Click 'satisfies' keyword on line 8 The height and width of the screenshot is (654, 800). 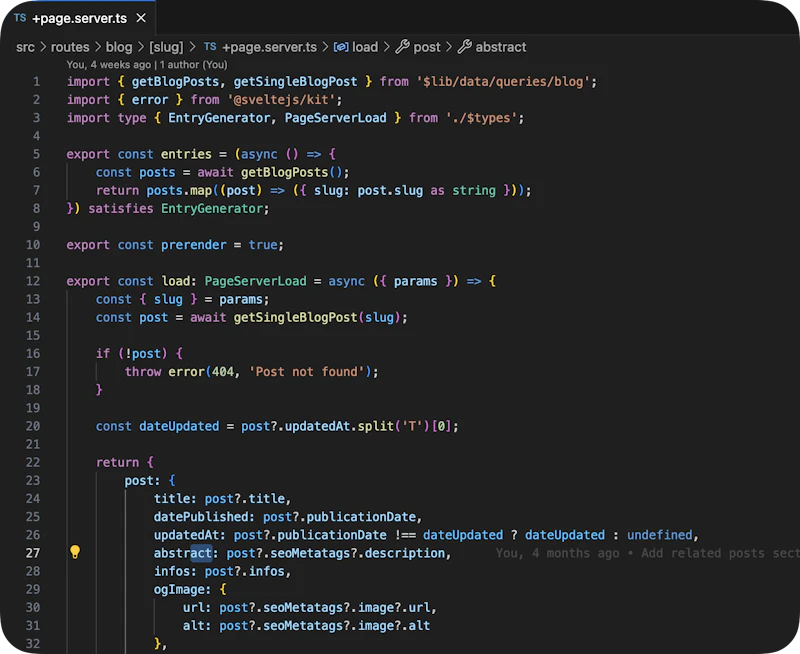click(x=121, y=209)
